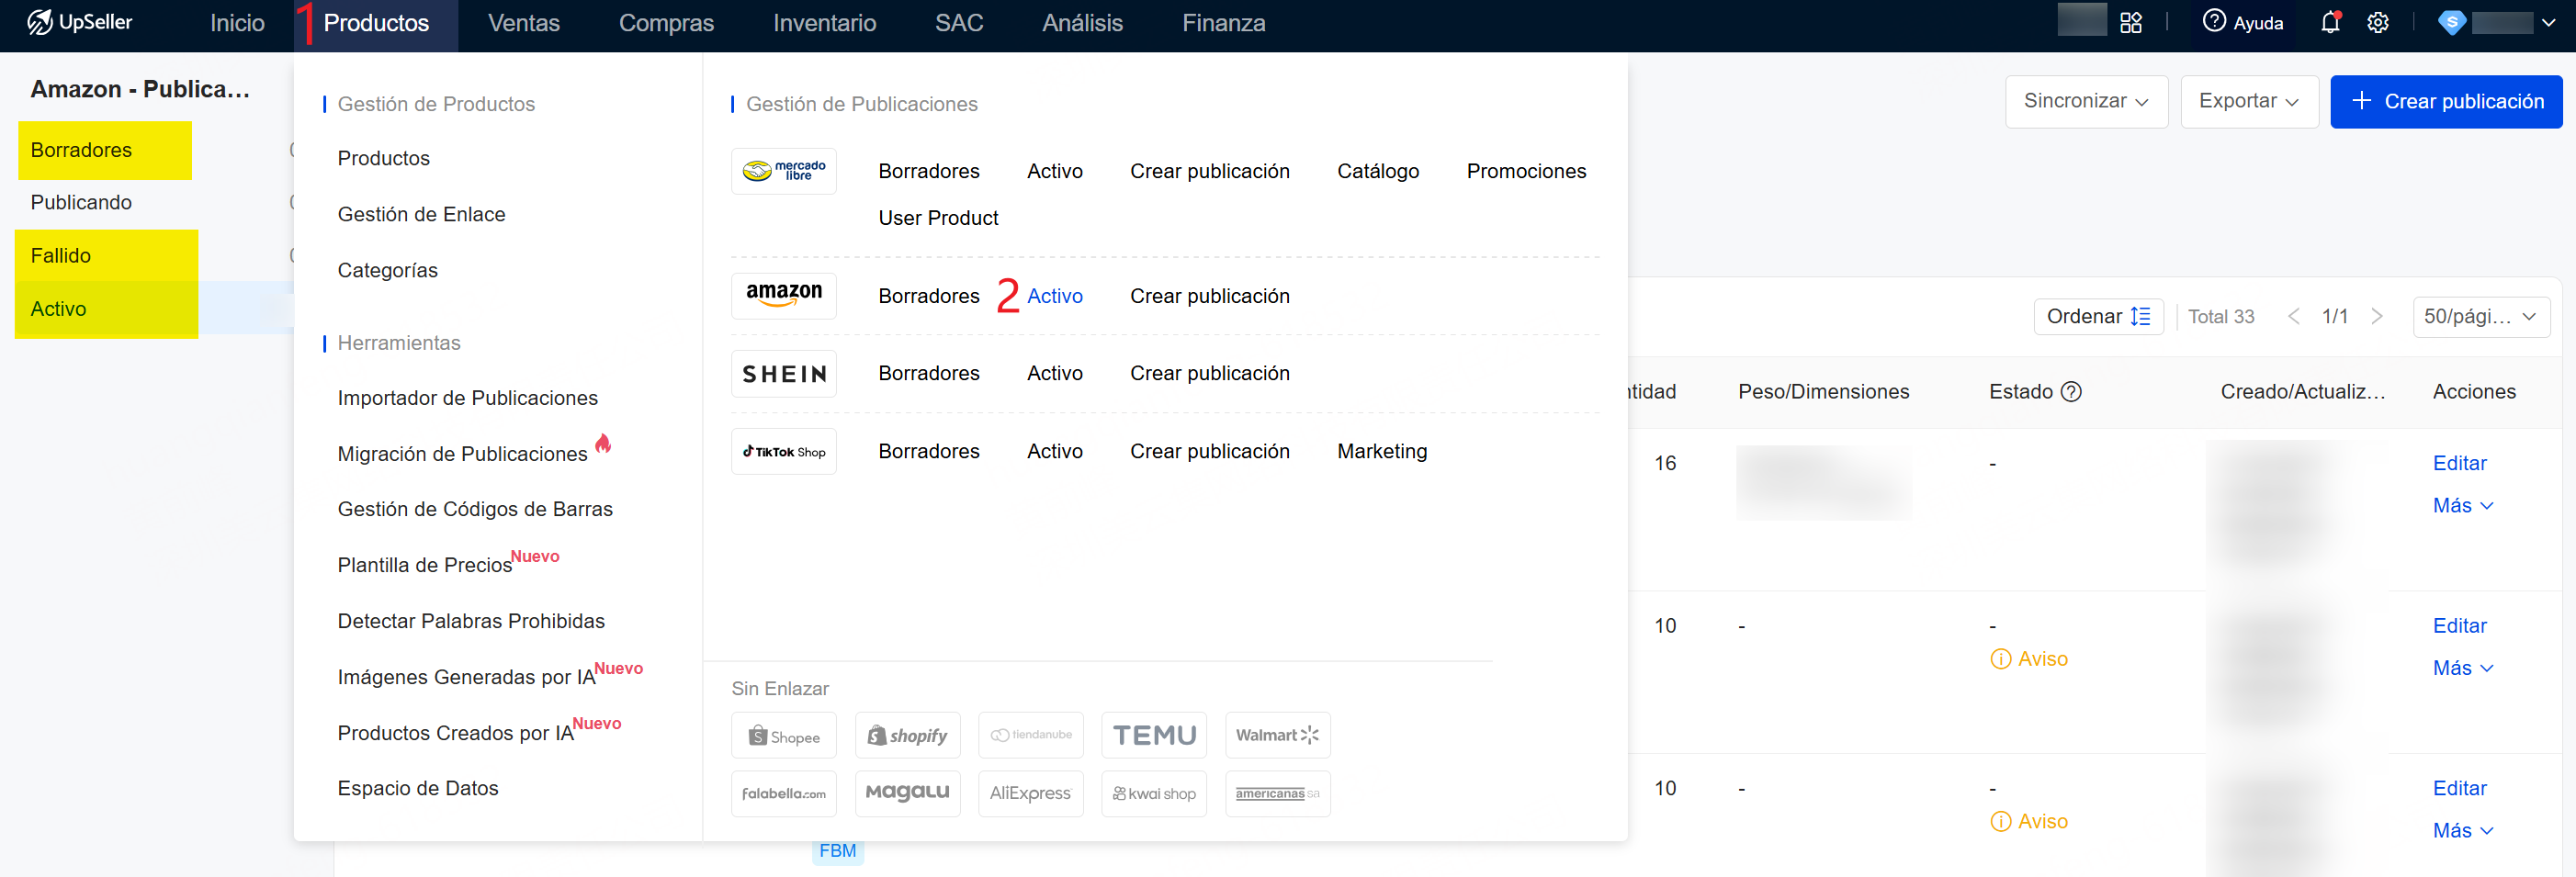Click the Mercado Libre logo
The height and width of the screenshot is (877, 2576).
[x=783, y=171]
